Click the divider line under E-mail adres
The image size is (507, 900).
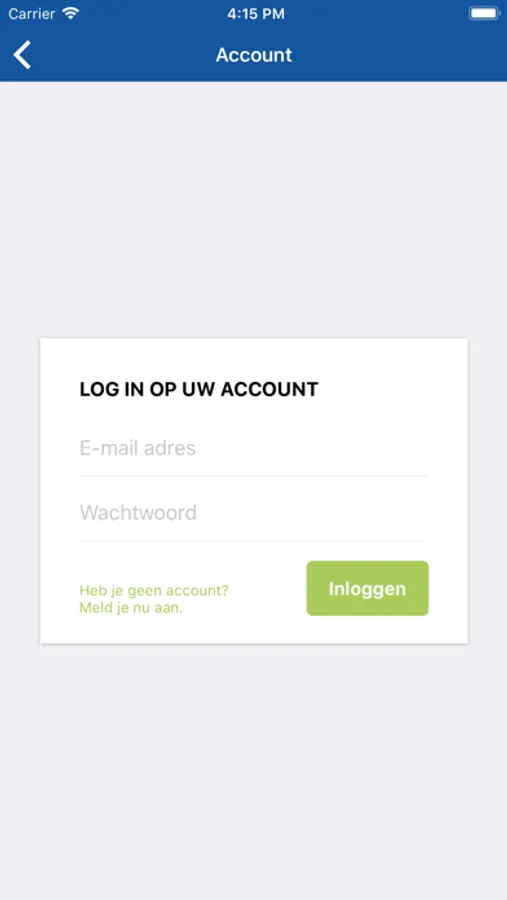pyautogui.click(x=254, y=476)
